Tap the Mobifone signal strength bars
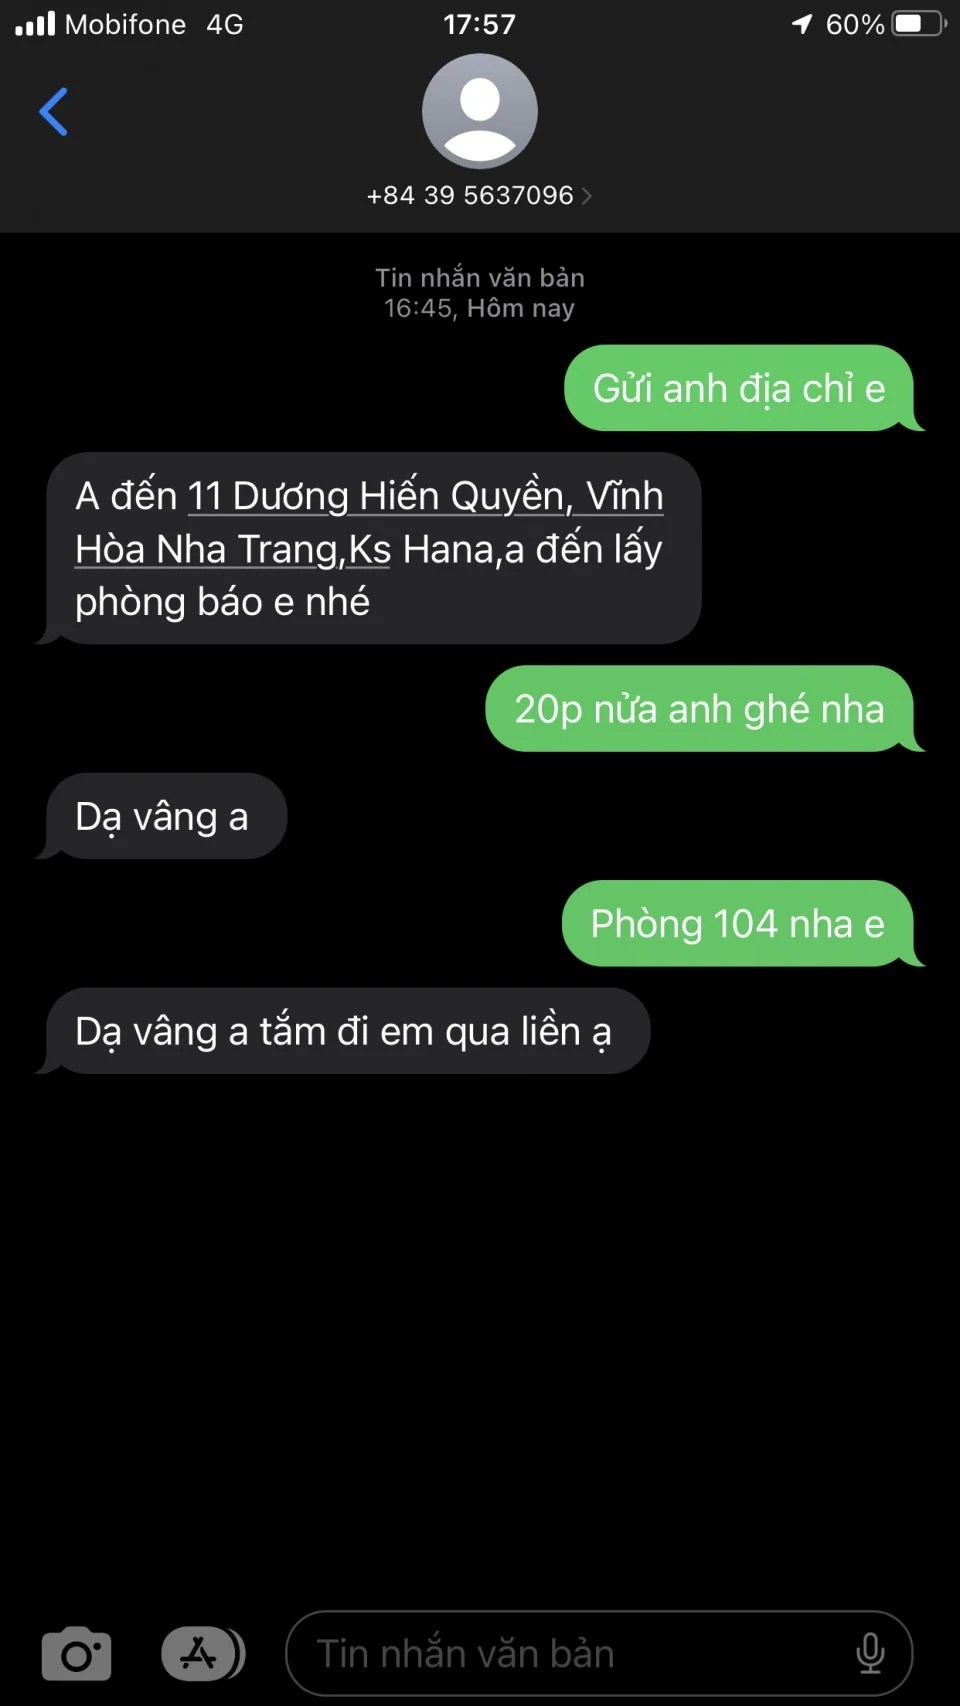 [x=35, y=23]
